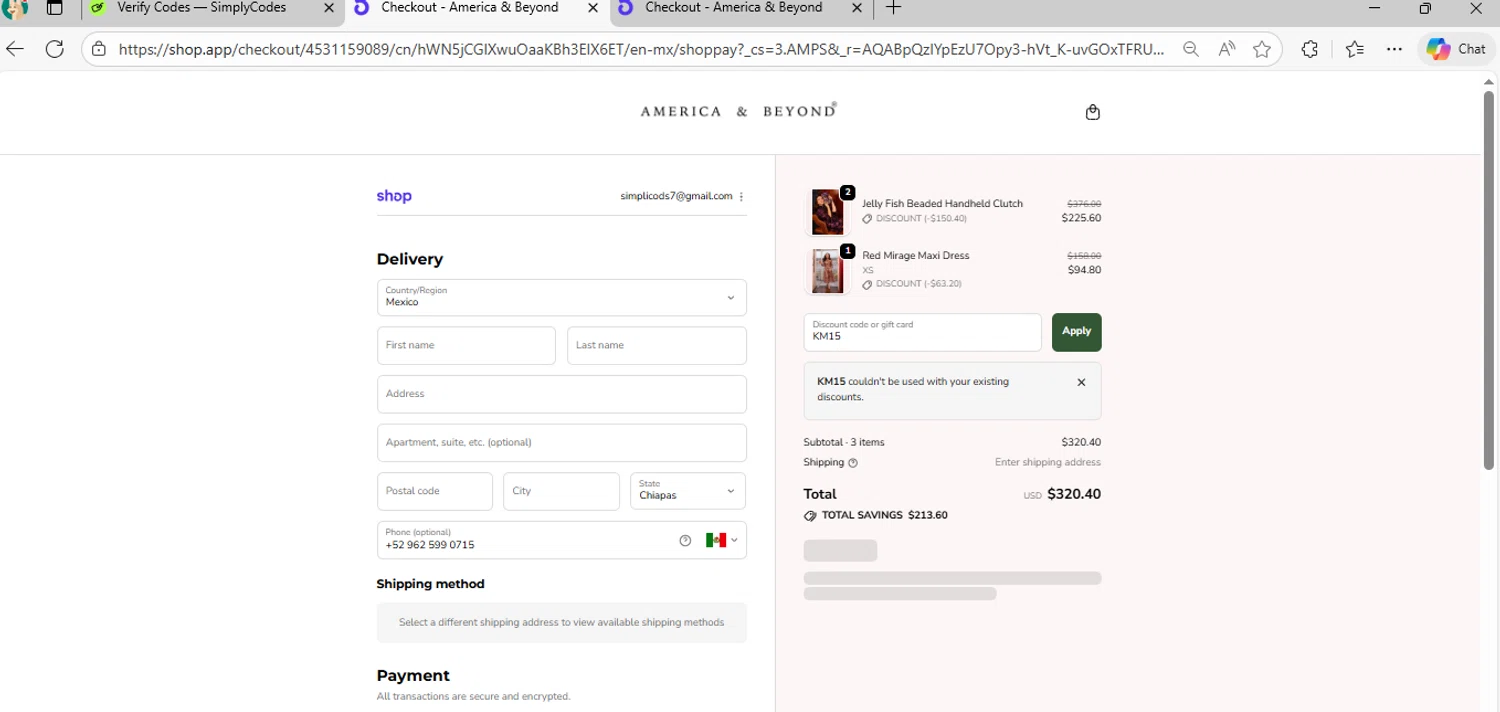
Task: Open browser Settings and more menu
Action: [x=1395, y=49]
